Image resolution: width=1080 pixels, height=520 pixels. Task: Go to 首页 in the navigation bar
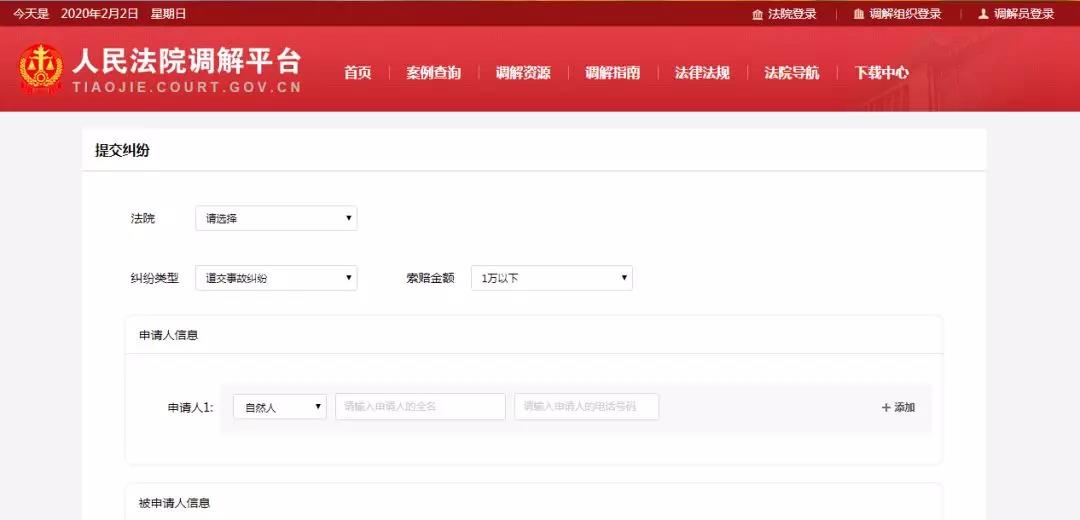[x=357, y=73]
